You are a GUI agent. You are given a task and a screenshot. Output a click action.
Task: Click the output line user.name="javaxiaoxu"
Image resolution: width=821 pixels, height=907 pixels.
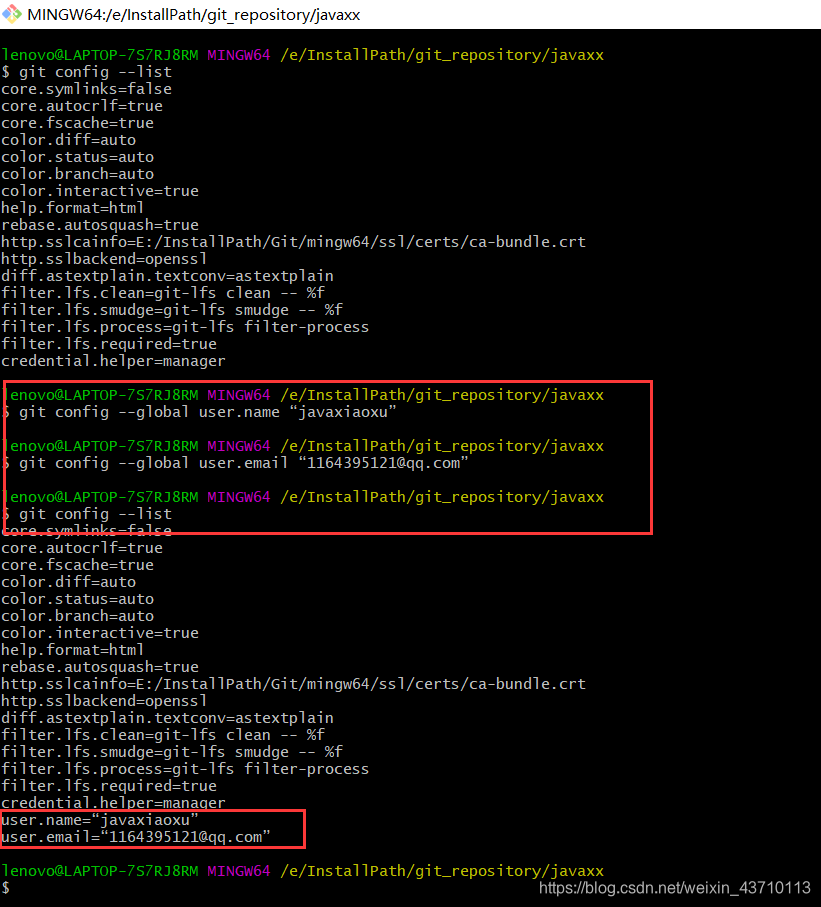click(x=100, y=820)
